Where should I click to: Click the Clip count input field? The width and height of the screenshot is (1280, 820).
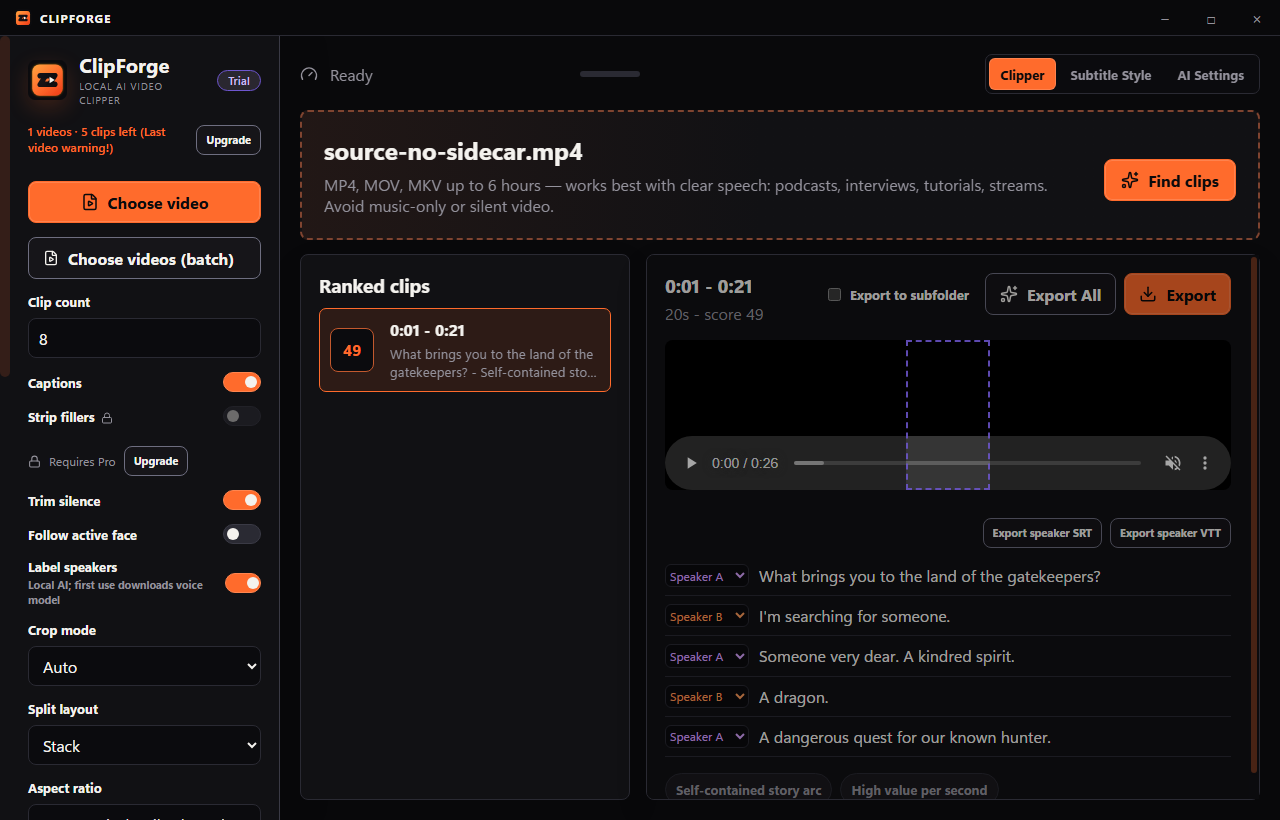144,338
